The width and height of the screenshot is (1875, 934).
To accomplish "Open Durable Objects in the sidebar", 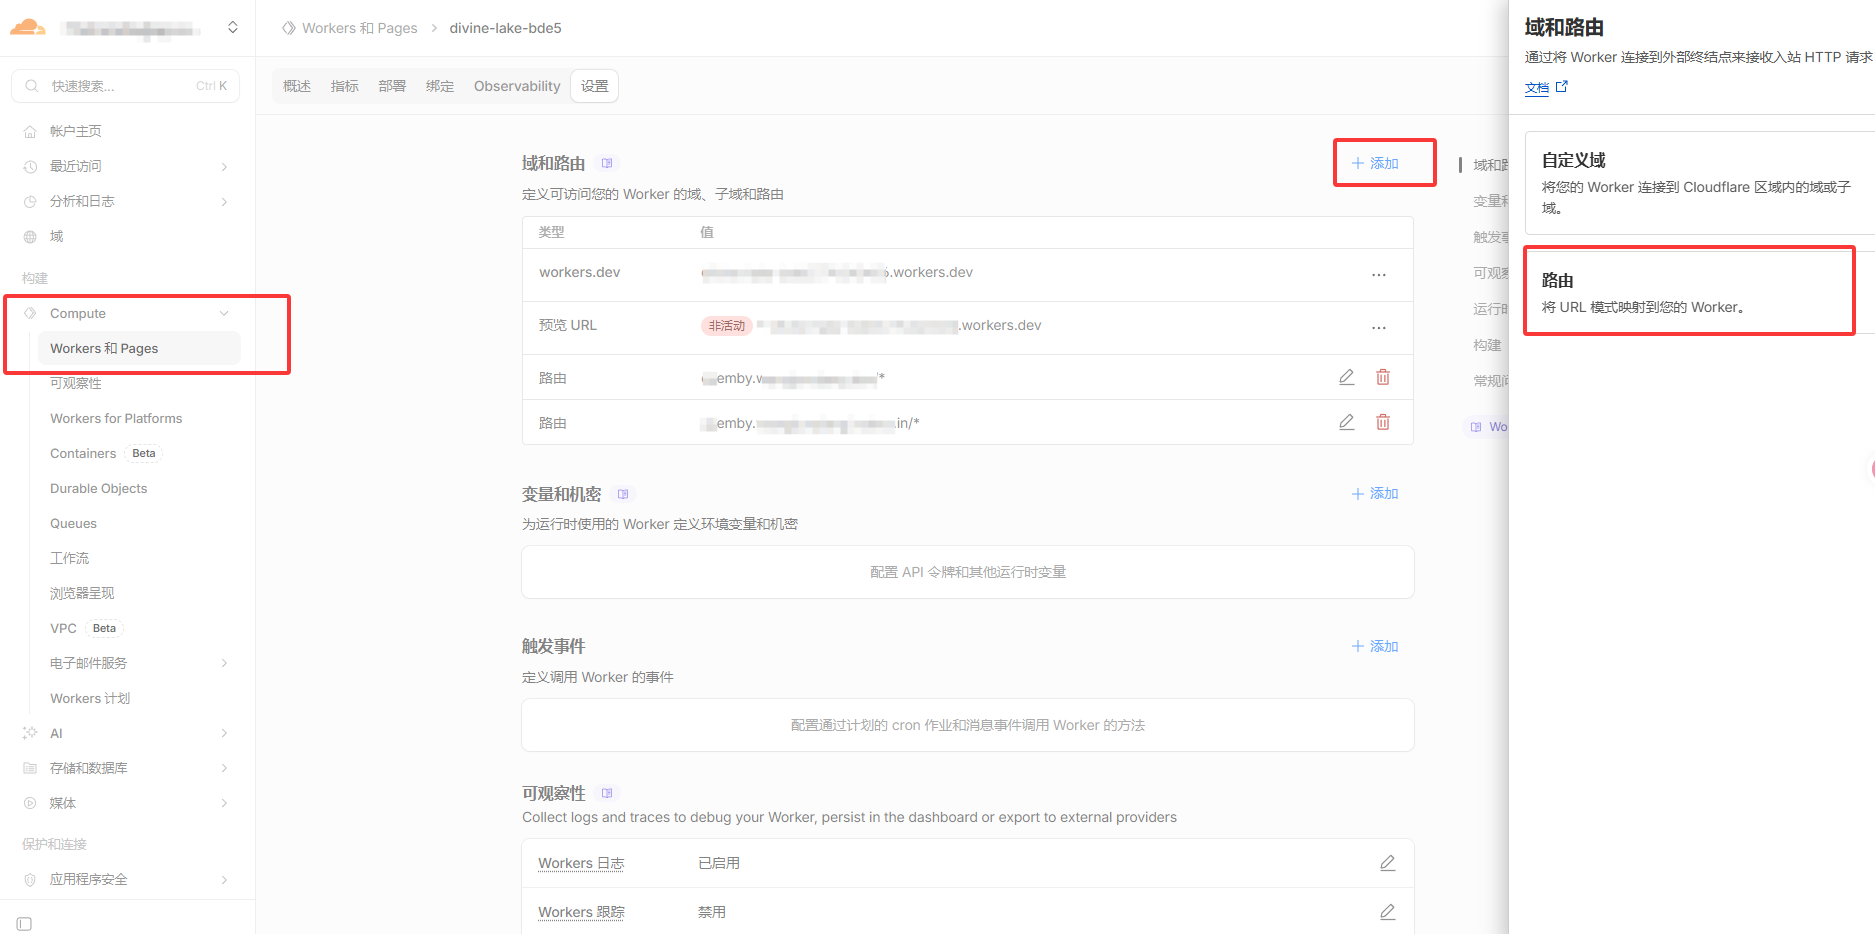I will tap(99, 488).
